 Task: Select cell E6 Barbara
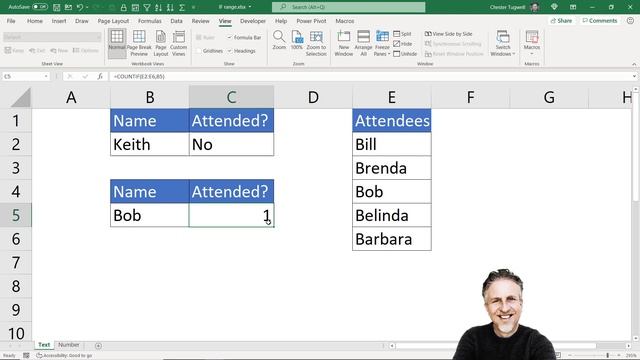click(392, 239)
